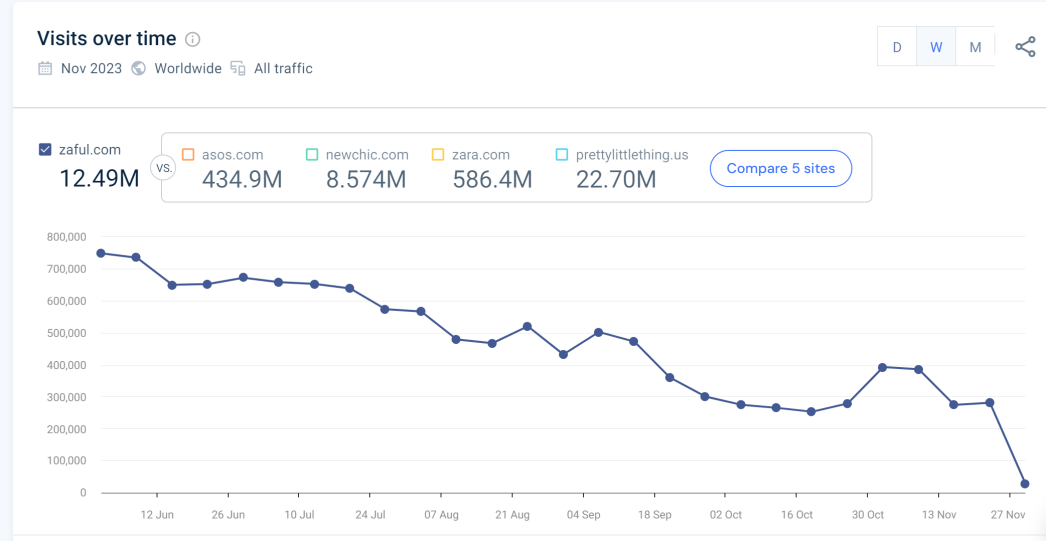1047x542 pixels.
Task: Click the first data point on the line
Action: [x=101, y=253]
